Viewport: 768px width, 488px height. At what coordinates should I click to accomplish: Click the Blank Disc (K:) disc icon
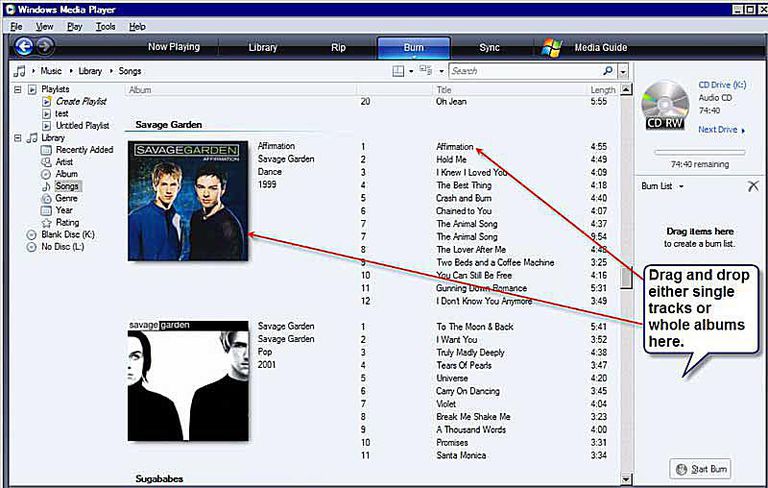31,235
